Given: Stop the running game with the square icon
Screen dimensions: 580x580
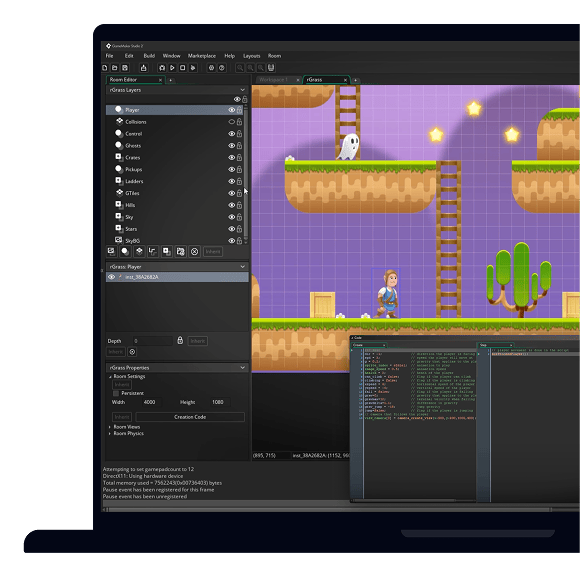Looking at the screenshot, I should pos(183,68).
